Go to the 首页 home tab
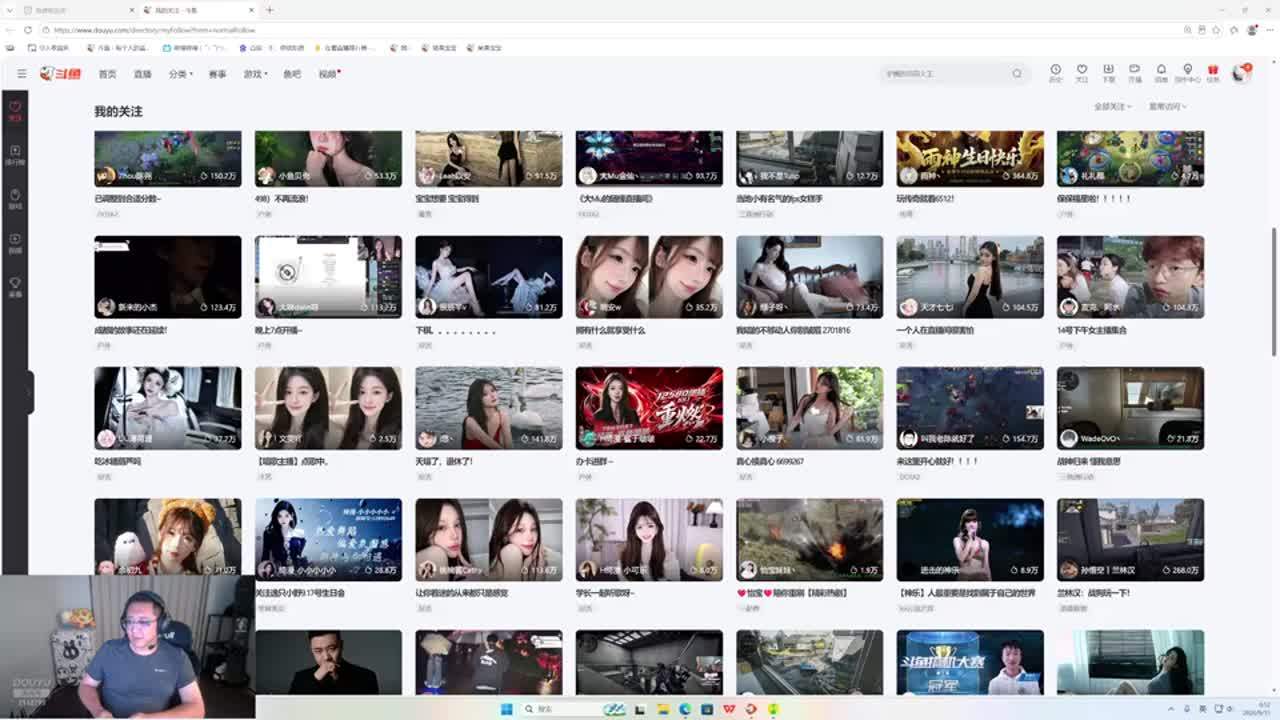1280x720 pixels. point(107,74)
